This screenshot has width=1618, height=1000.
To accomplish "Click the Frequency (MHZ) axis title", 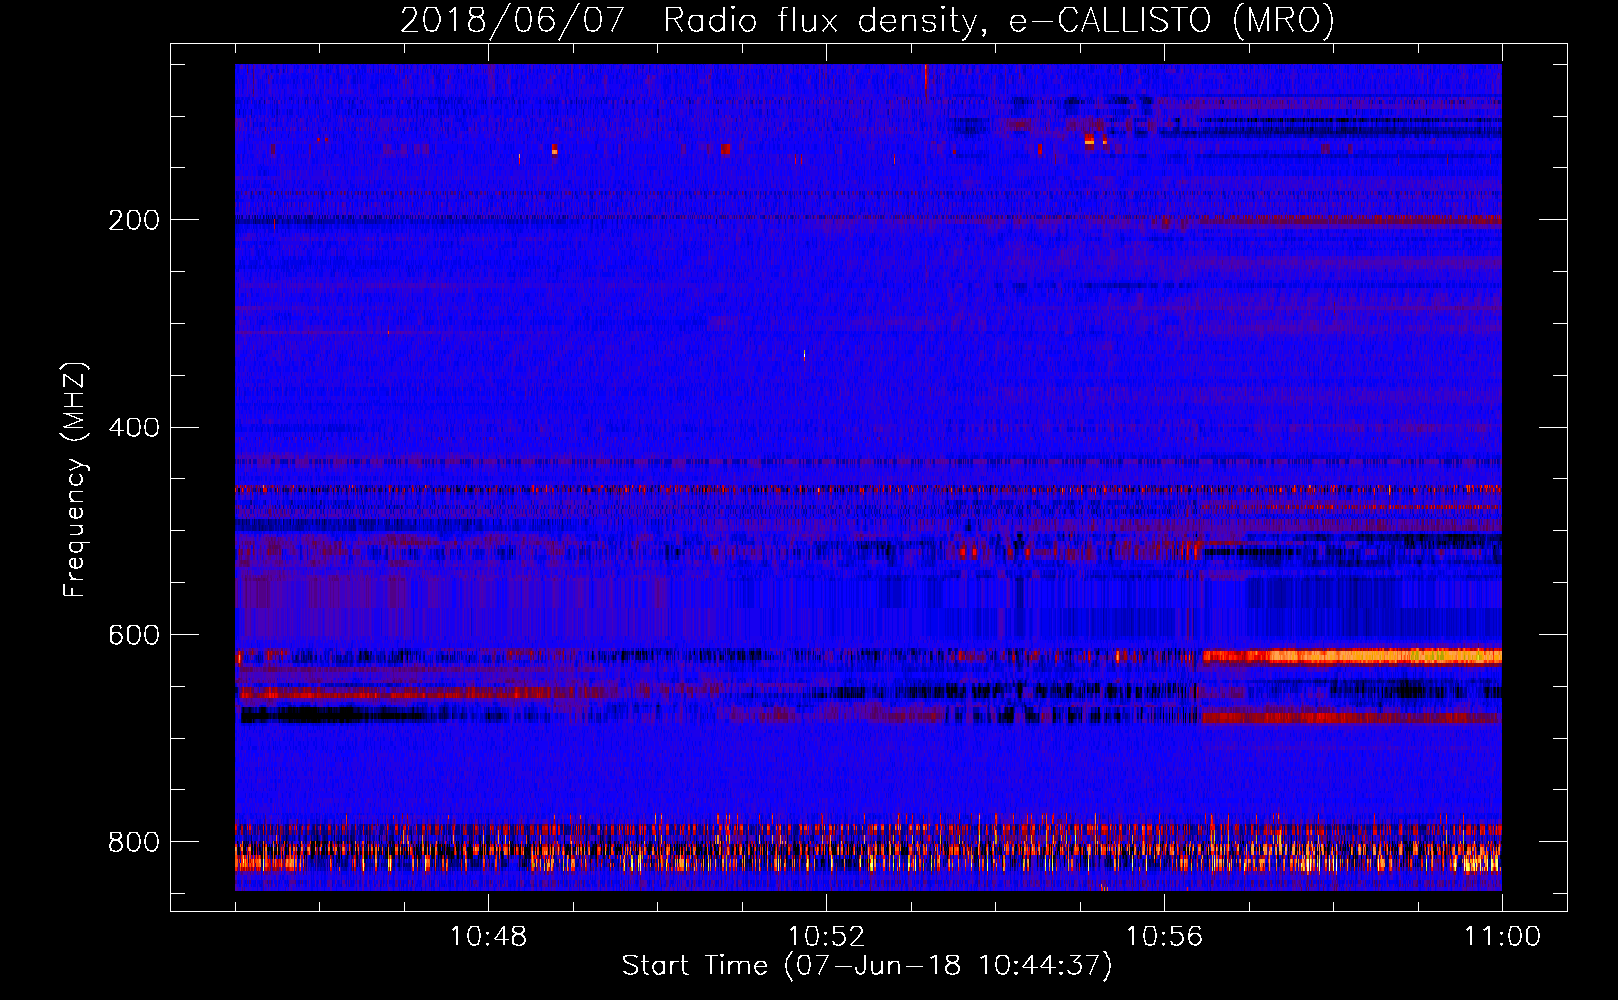I will pos(75,479).
